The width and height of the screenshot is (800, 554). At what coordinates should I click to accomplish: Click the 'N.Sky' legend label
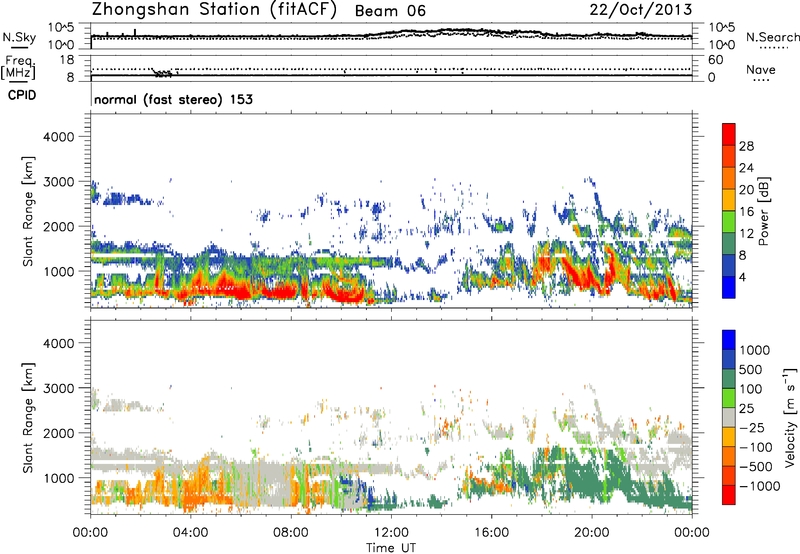pos(19,37)
